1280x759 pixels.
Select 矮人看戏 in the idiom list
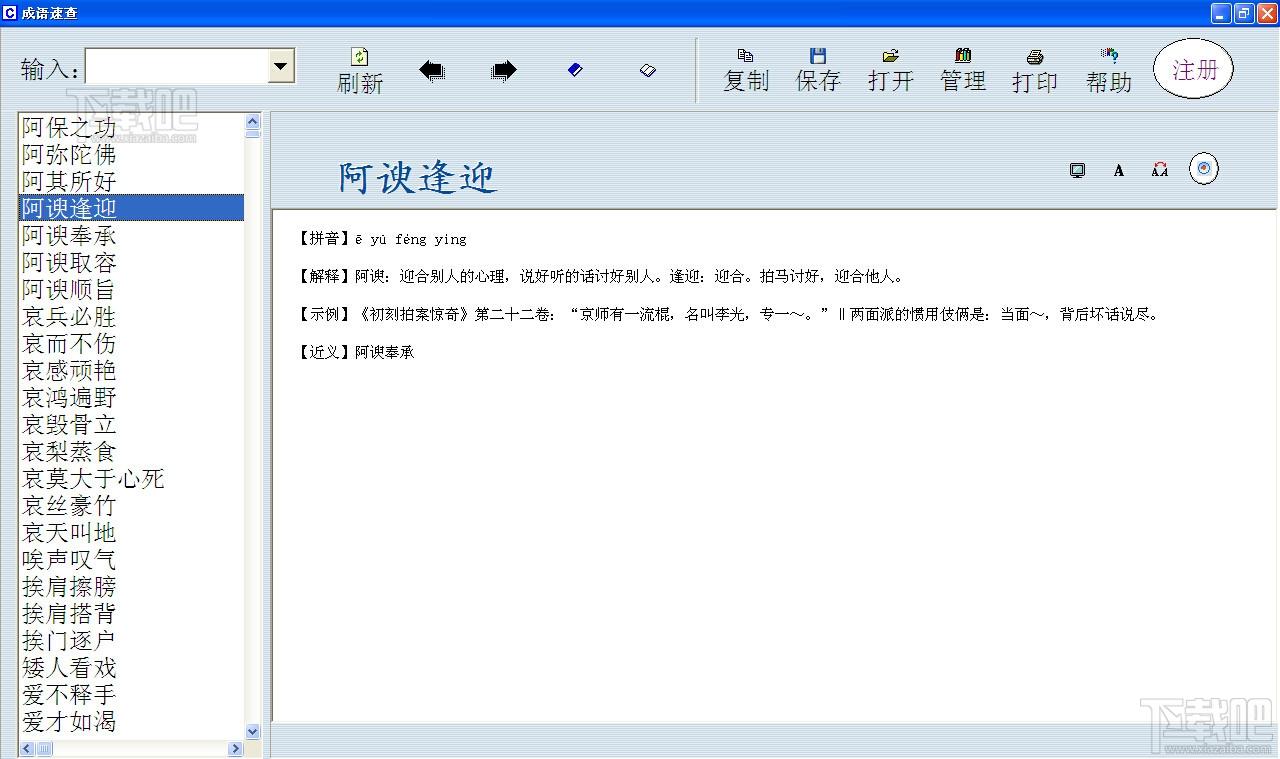(131, 667)
